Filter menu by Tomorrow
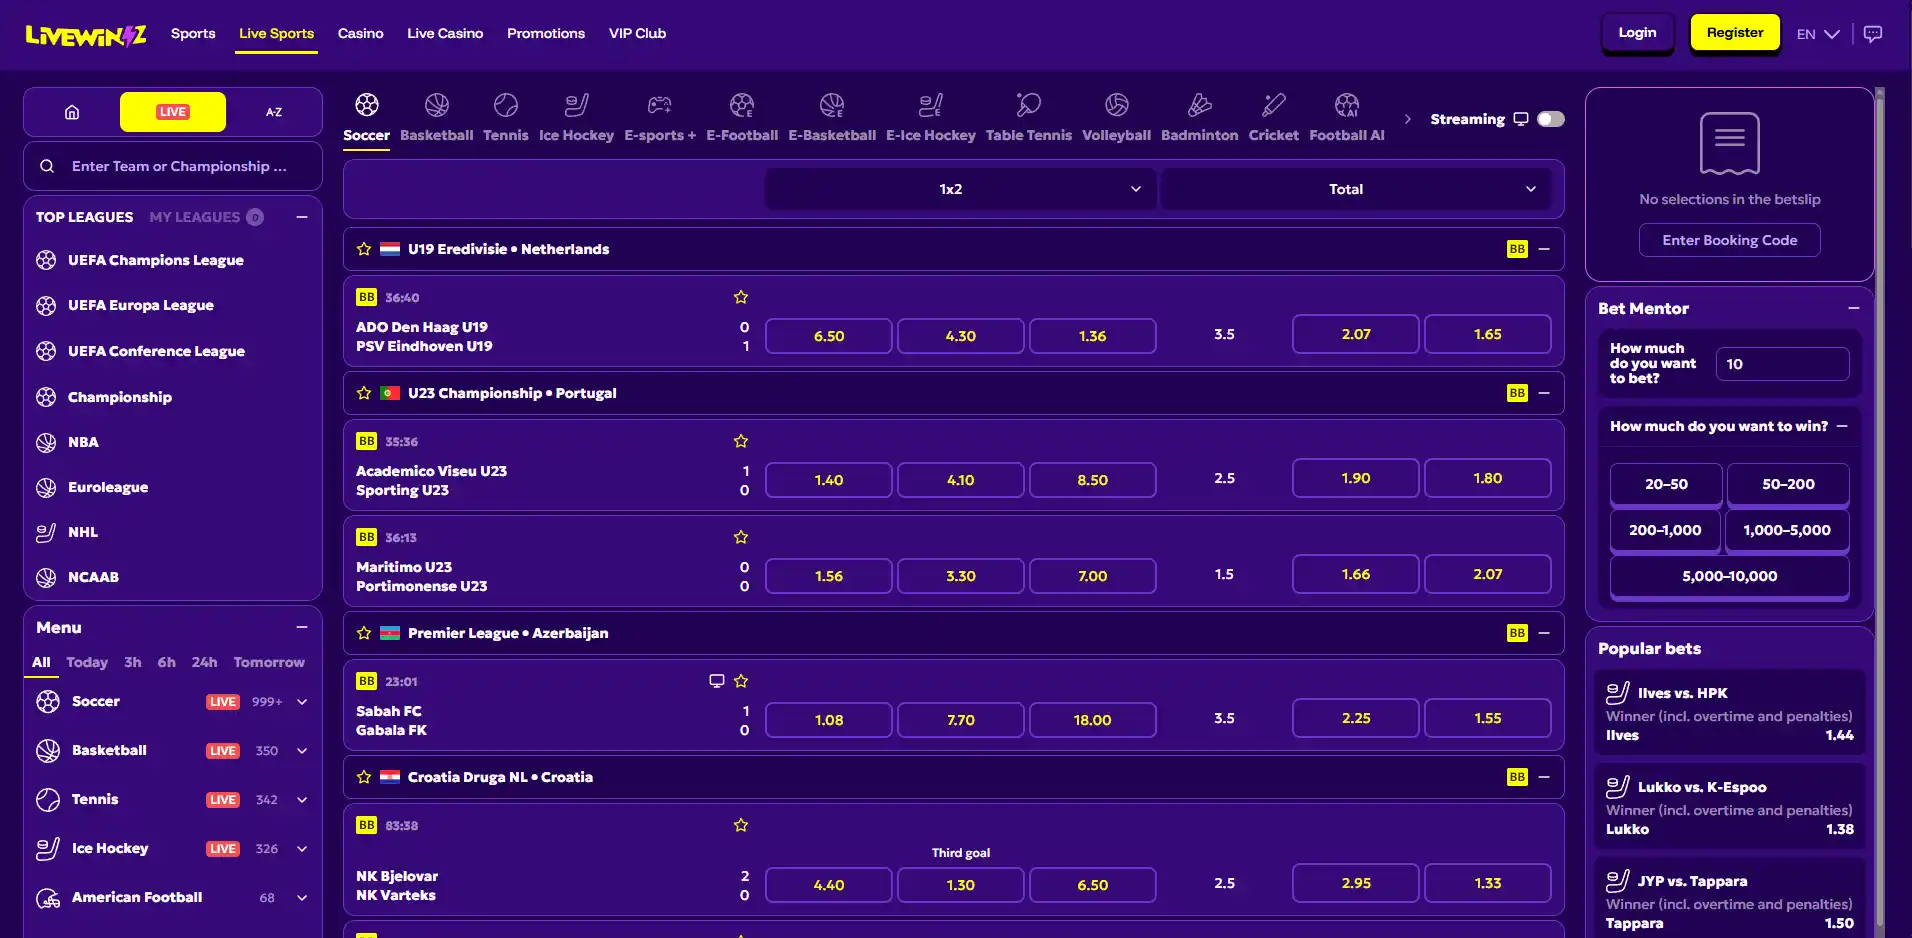 coord(269,662)
